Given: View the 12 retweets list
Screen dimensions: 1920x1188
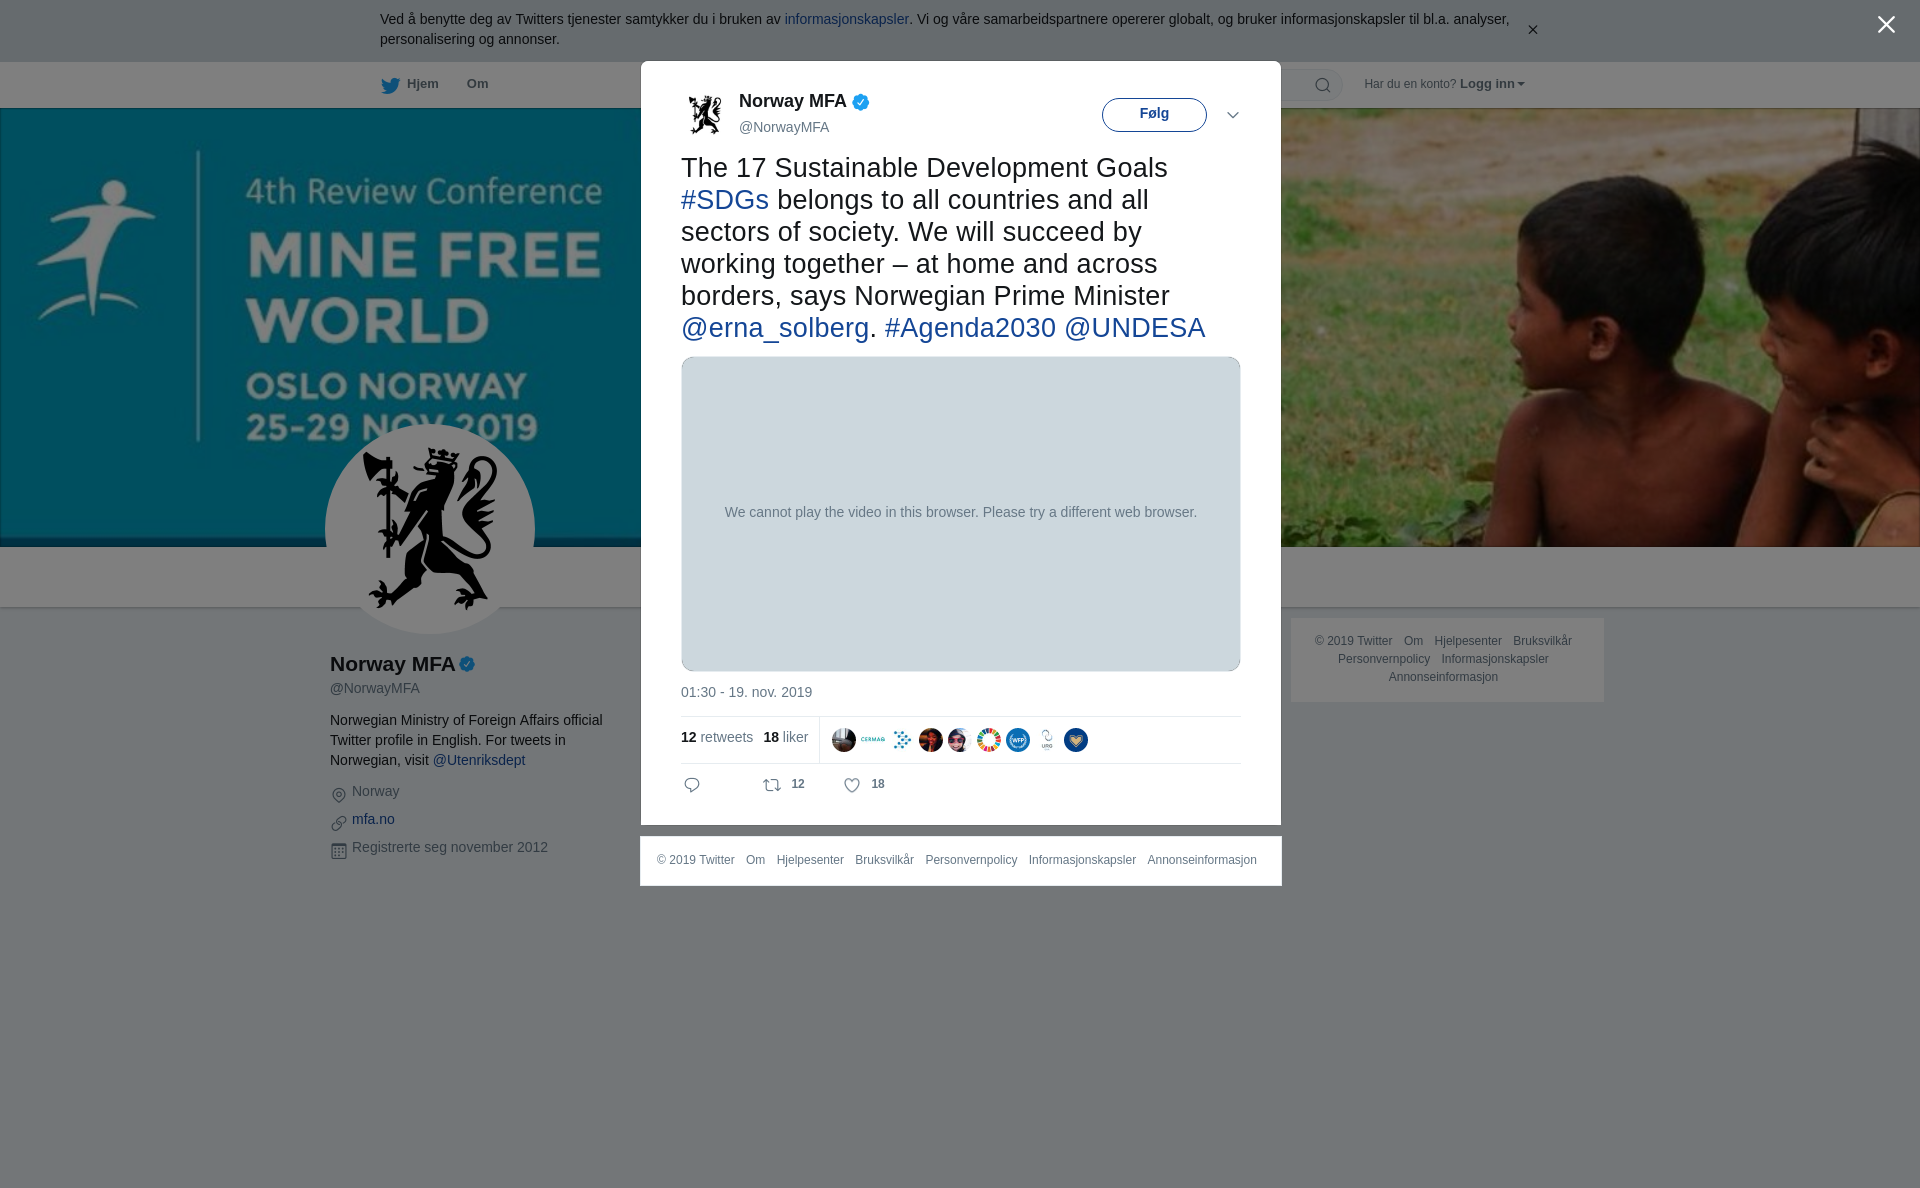Looking at the screenshot, I should [717, 737].
